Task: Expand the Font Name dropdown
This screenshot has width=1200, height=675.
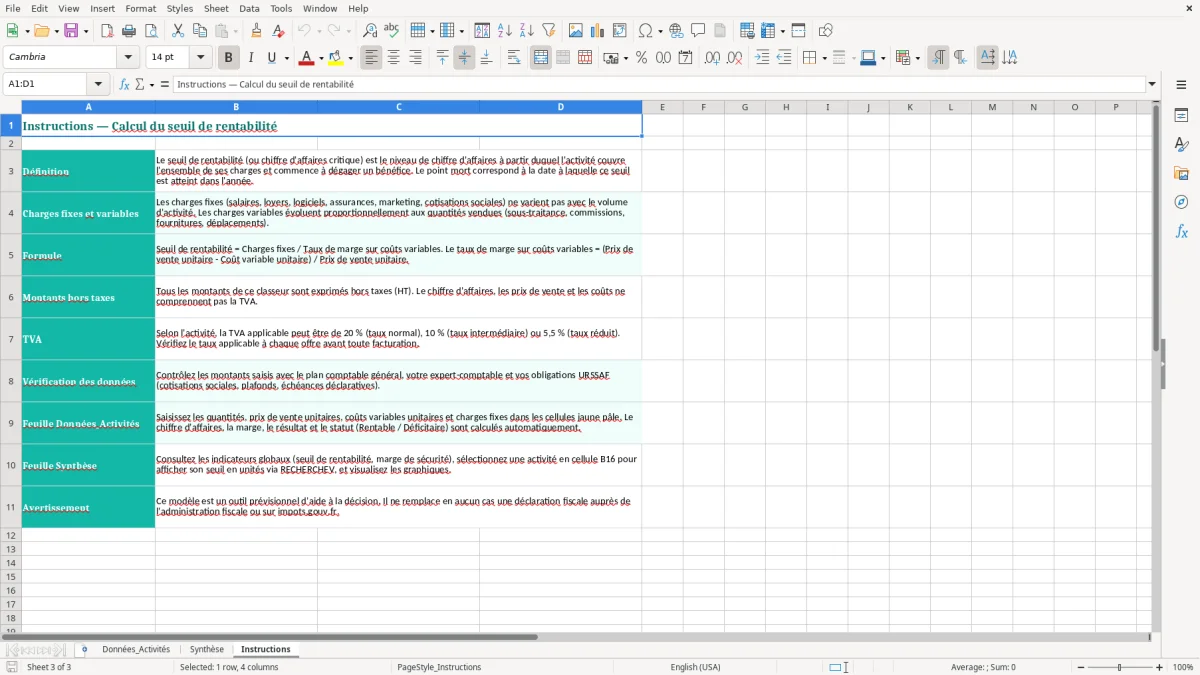Action: click(128, 58)
